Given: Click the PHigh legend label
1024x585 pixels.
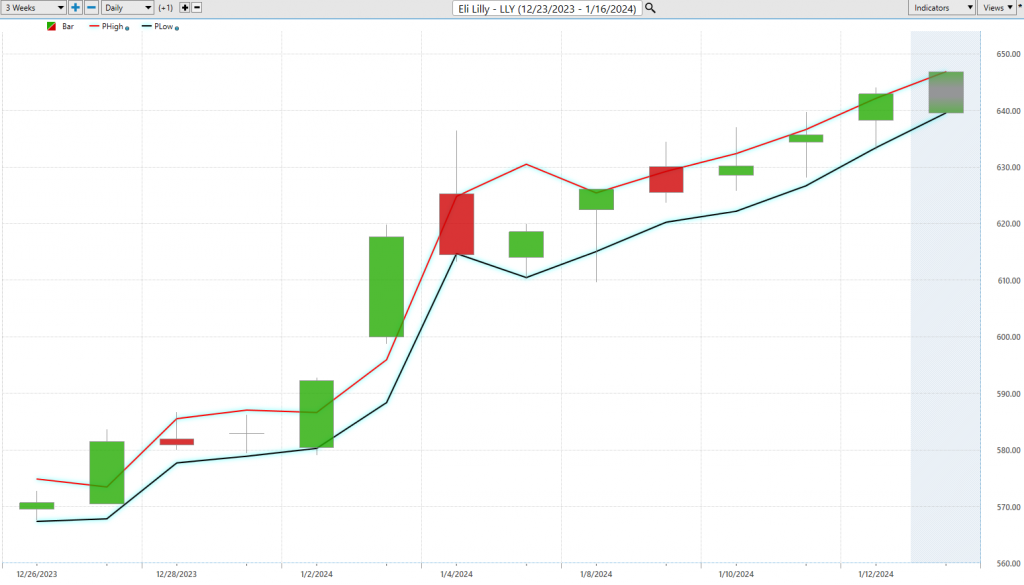Looking at the screenshot, I should coord(112,27).
